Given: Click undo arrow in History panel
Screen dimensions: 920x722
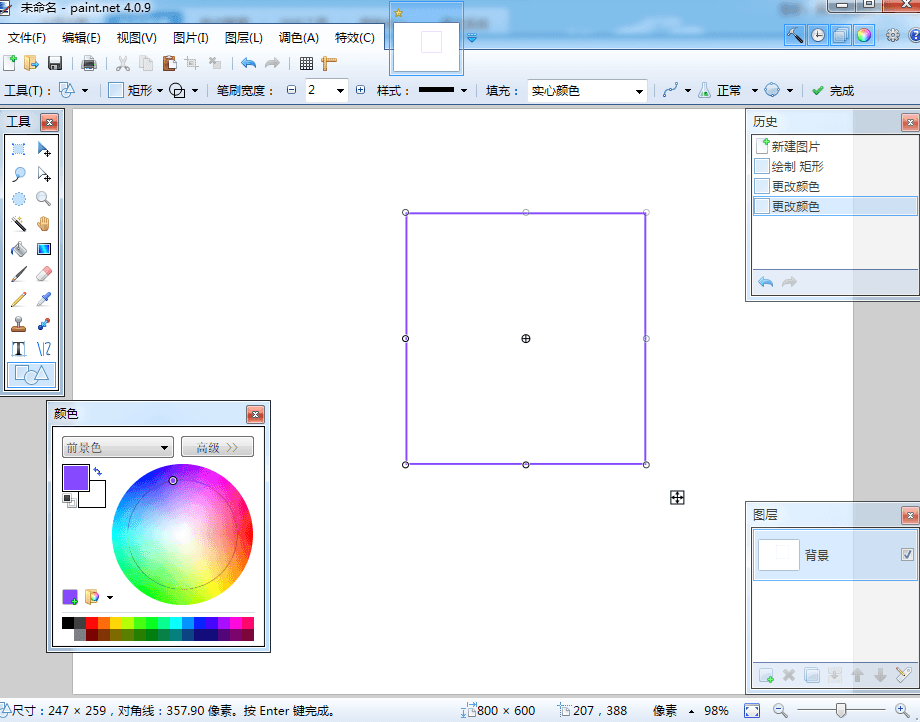Looking at the screenshot, I should point(766,282).
